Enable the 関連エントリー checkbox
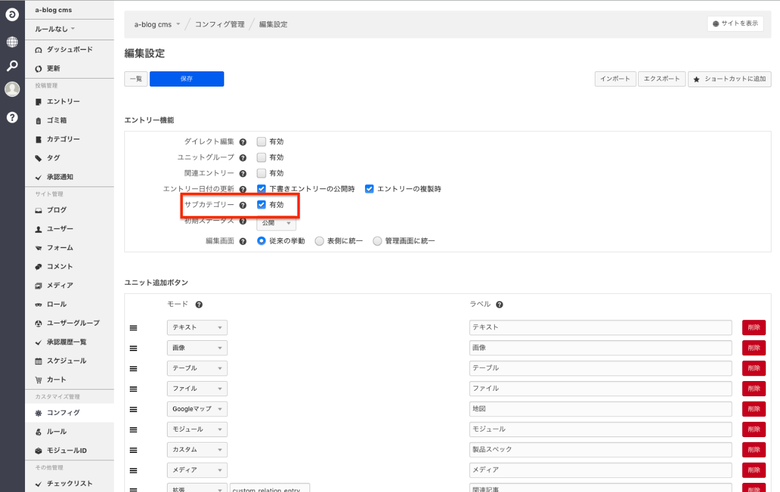The width and height of the screenshot is (780, 492). click(261, 173)
